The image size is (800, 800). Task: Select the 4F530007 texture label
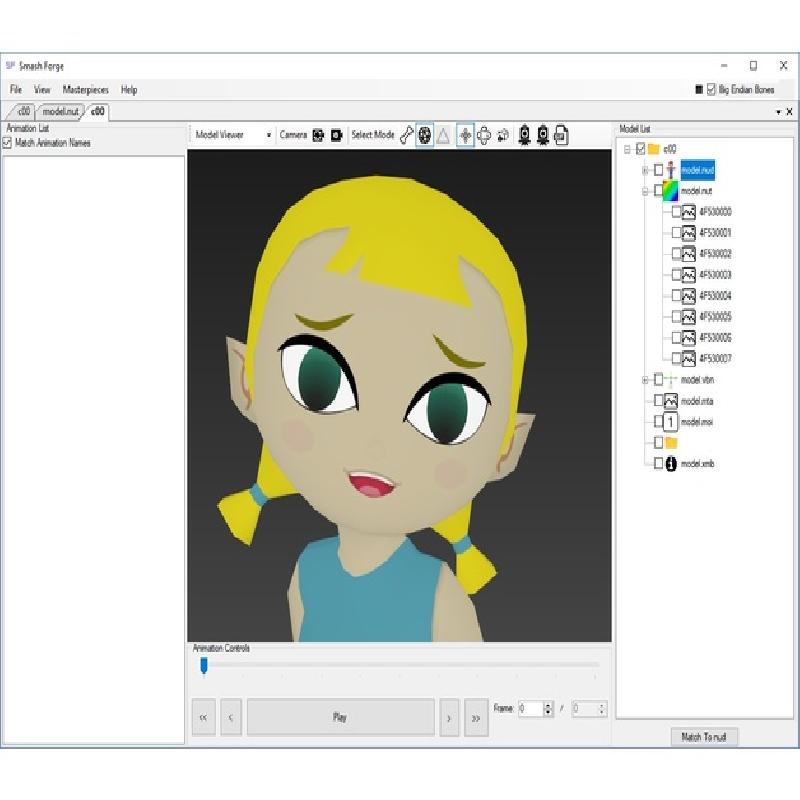click(x=715, y=359)
